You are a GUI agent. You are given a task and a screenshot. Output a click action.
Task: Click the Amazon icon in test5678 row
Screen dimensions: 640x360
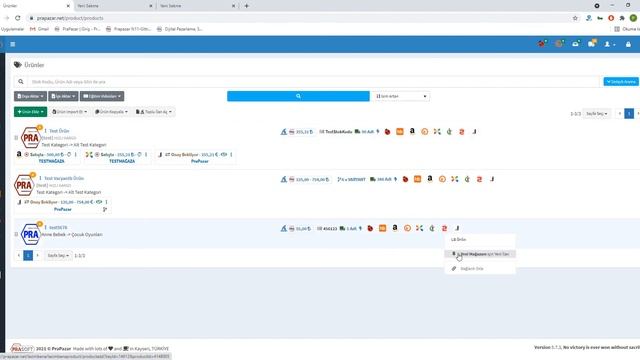pyautogui.click(x=395, y=228)
